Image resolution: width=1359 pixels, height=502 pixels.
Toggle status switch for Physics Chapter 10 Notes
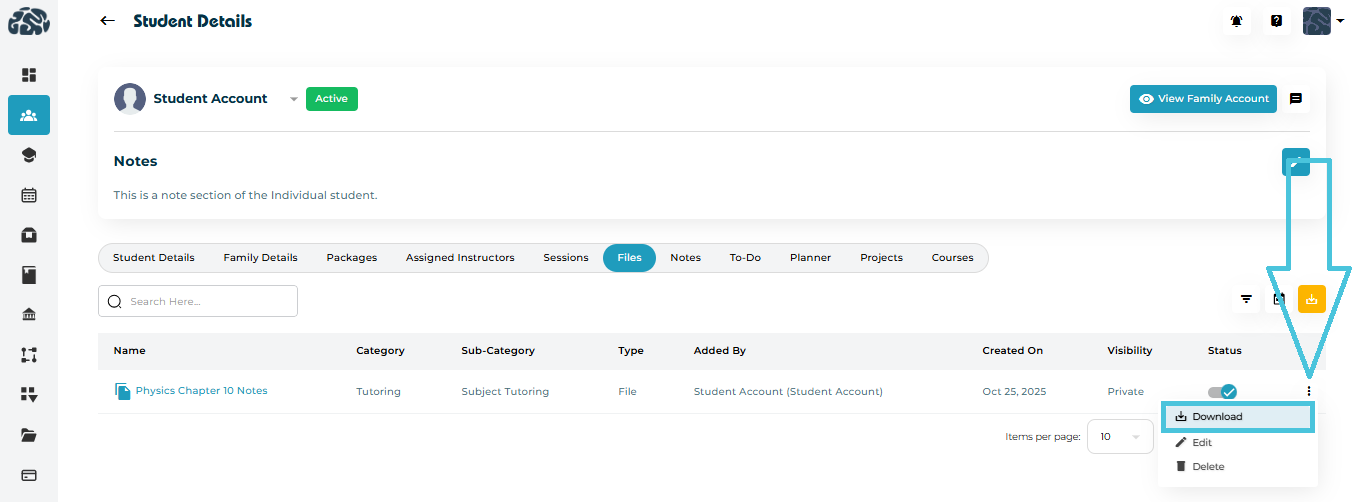coord(1222,392)
